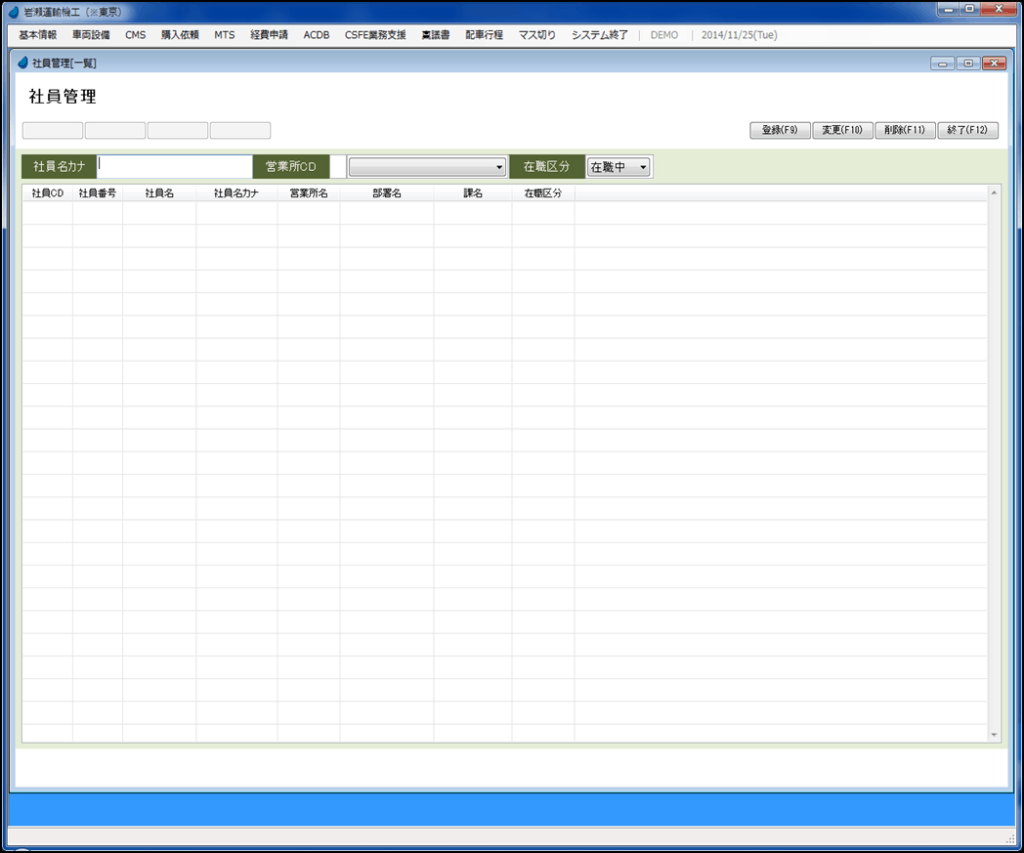The width and height of the screenshot is (1024, 853).
Task: Click the システム終了 menu item
Action: point(600,35)
